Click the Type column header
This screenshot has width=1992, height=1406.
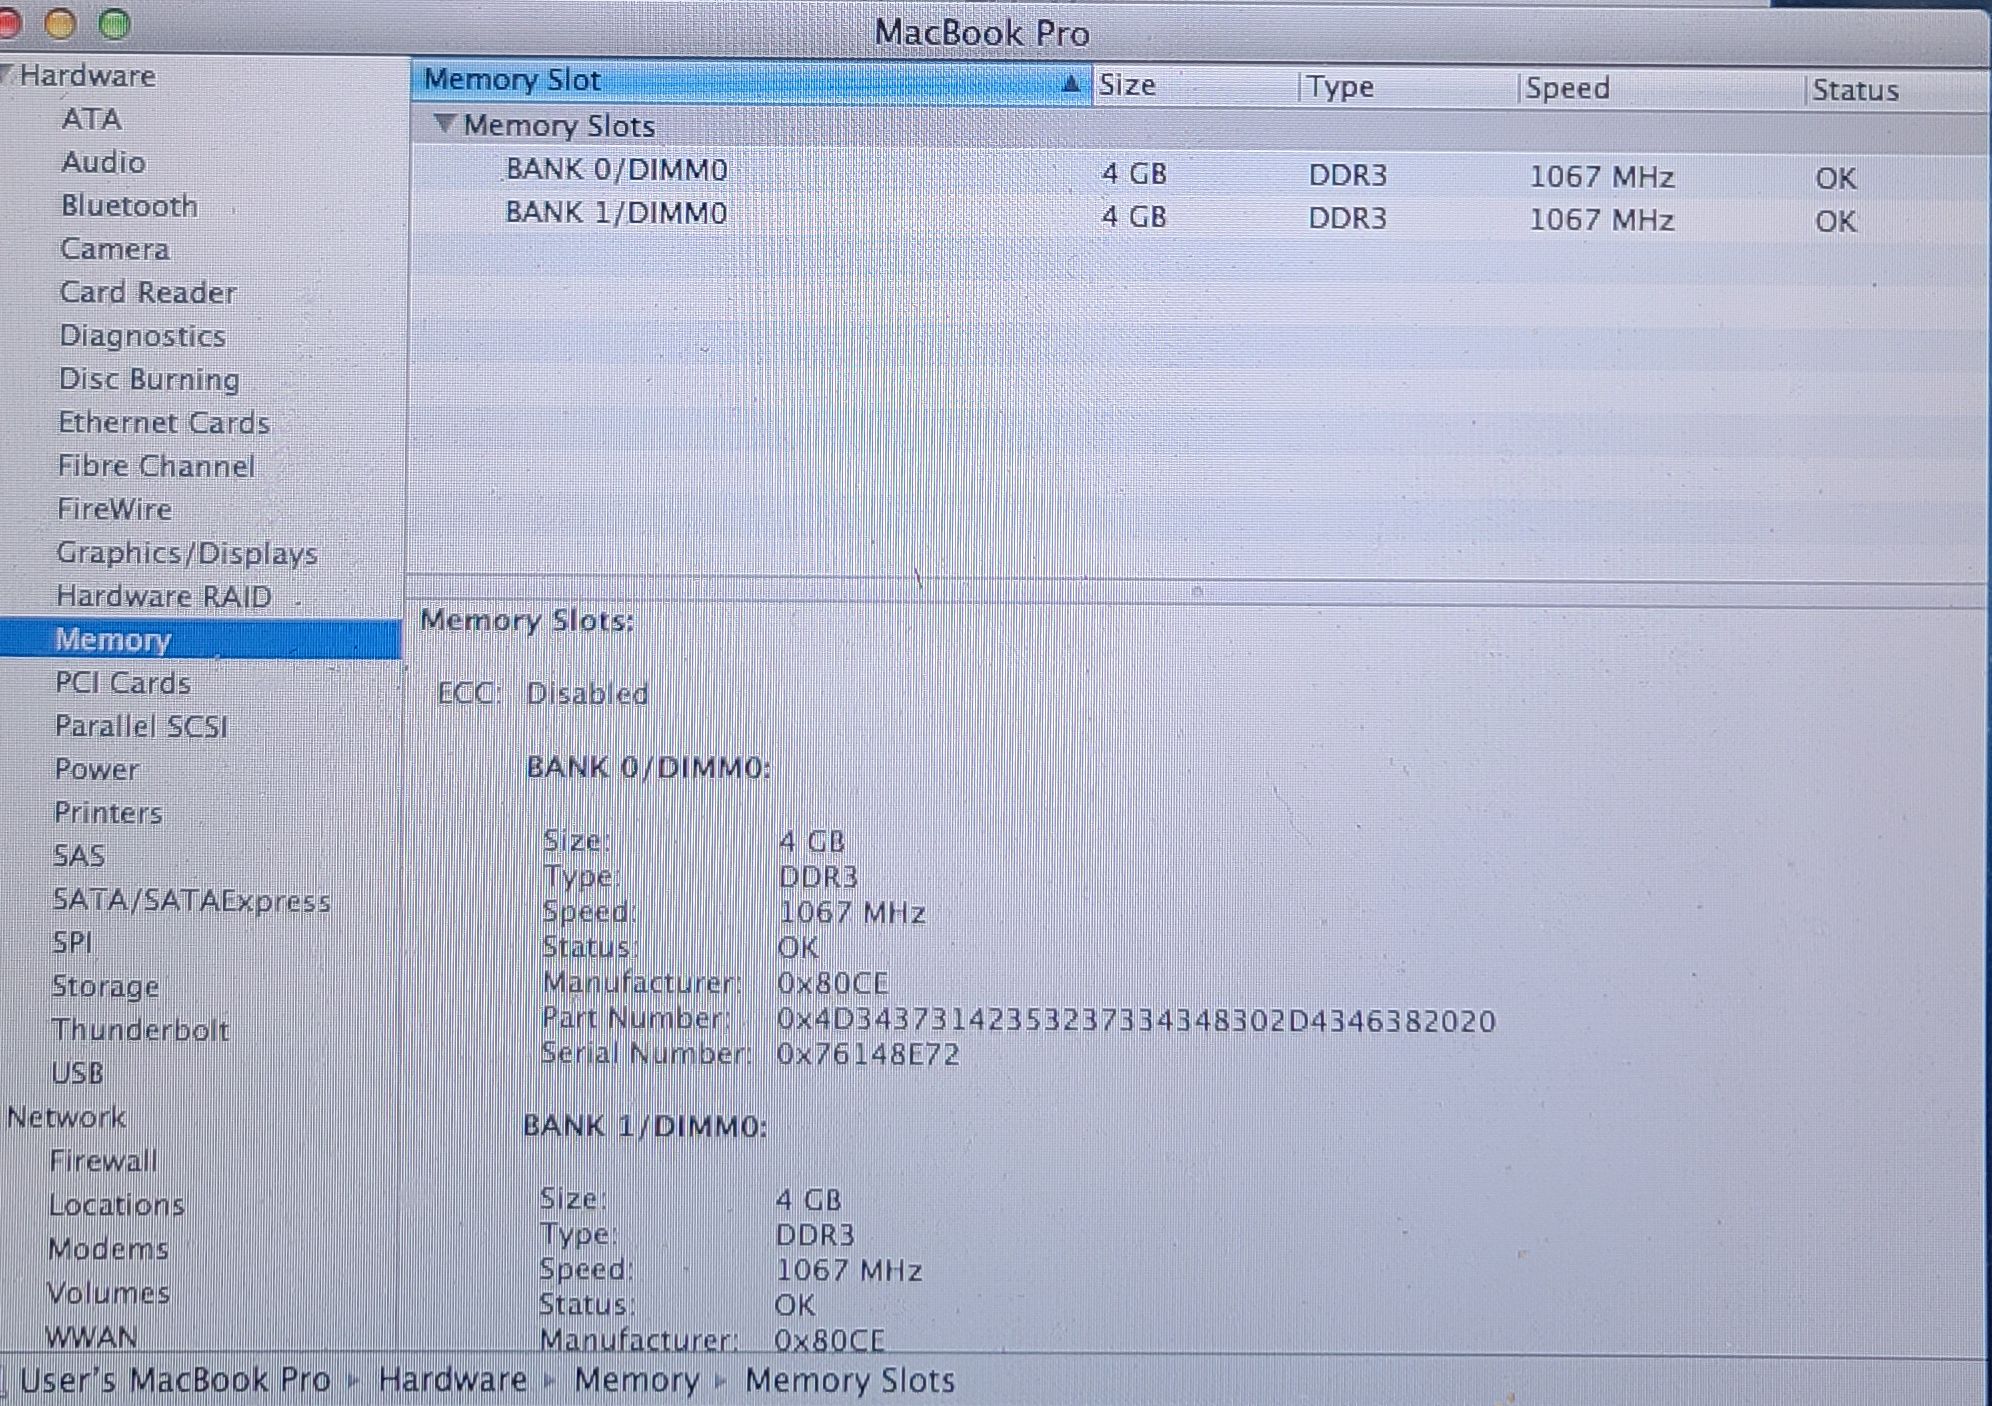[1341, 87]
